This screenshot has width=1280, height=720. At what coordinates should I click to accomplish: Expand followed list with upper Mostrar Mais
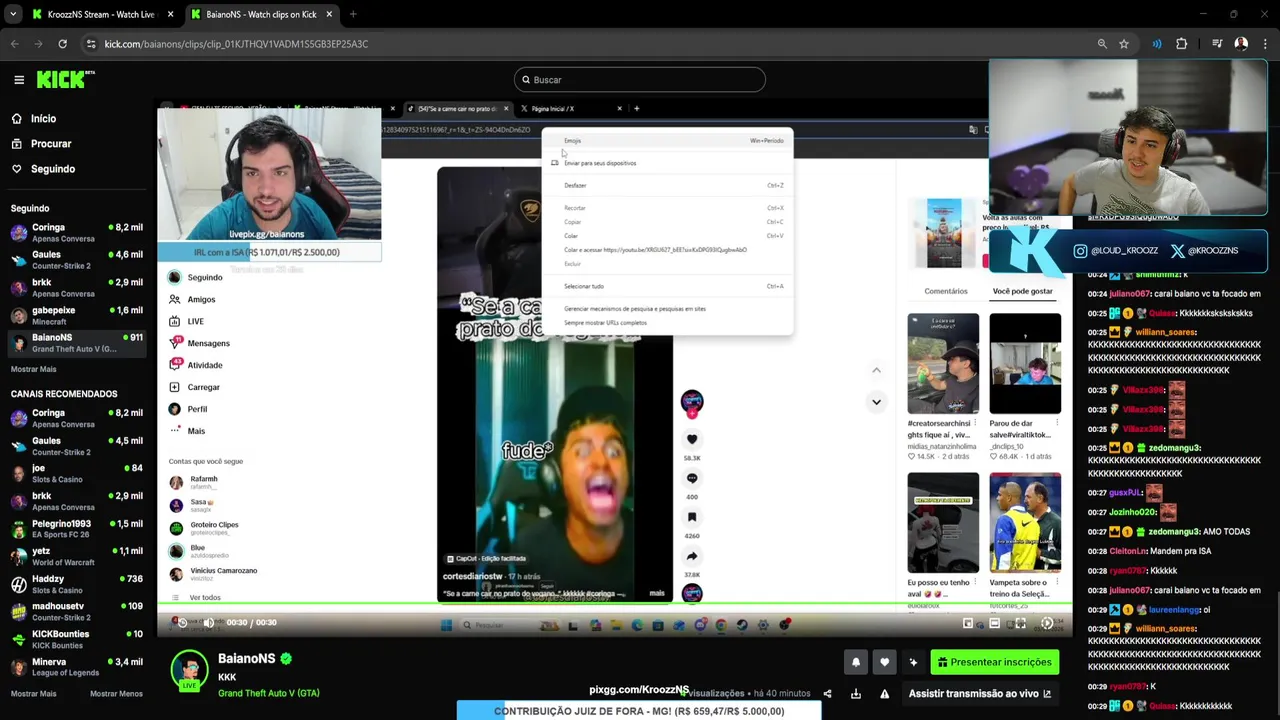33,369
